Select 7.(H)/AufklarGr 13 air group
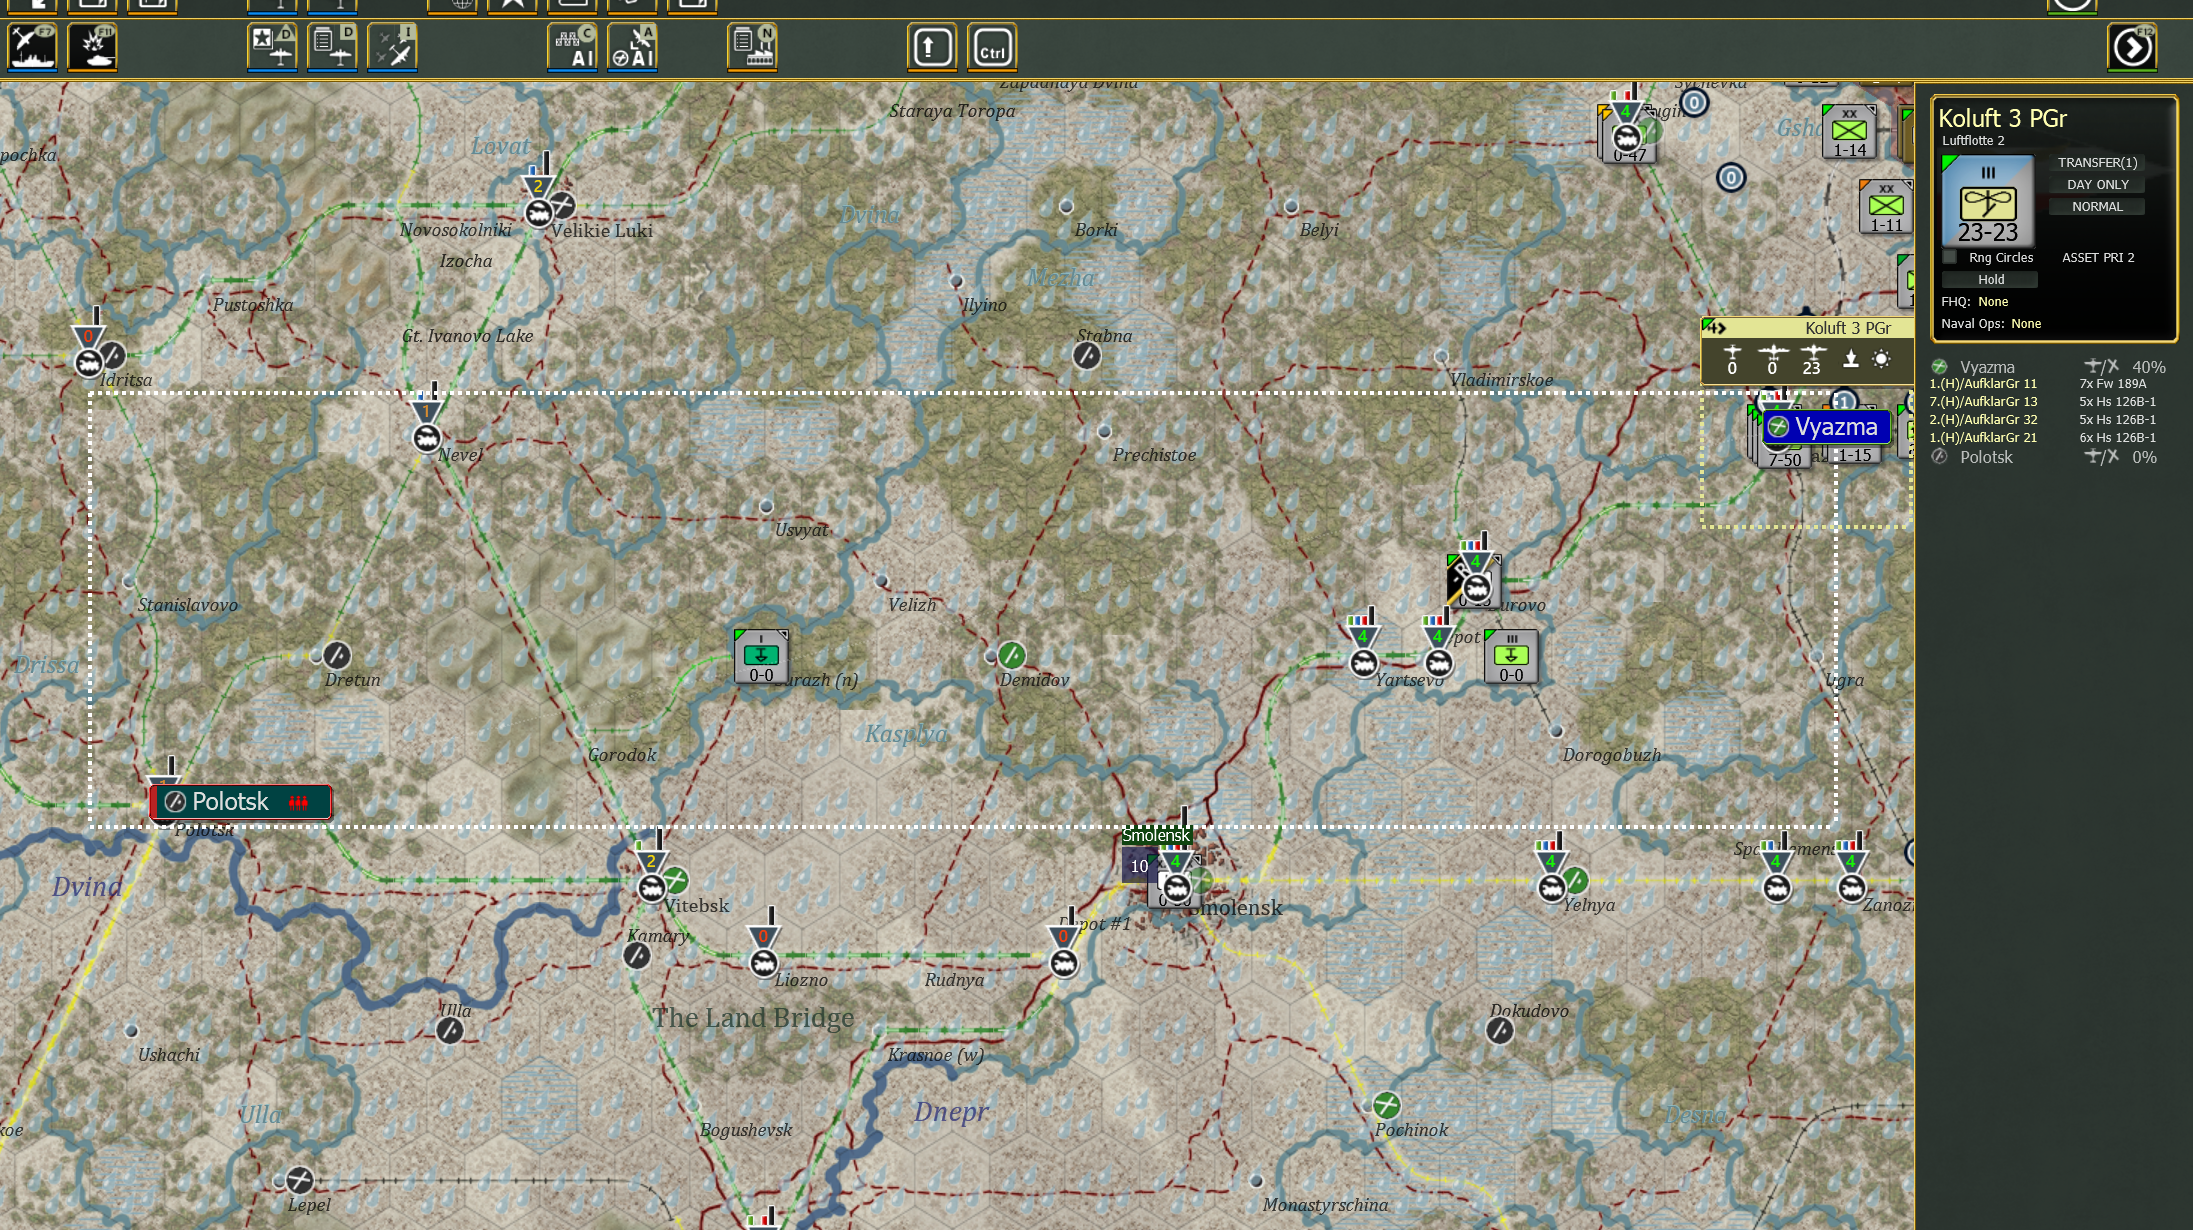The image size is (2193, 1230). (x=1983, y=401)
